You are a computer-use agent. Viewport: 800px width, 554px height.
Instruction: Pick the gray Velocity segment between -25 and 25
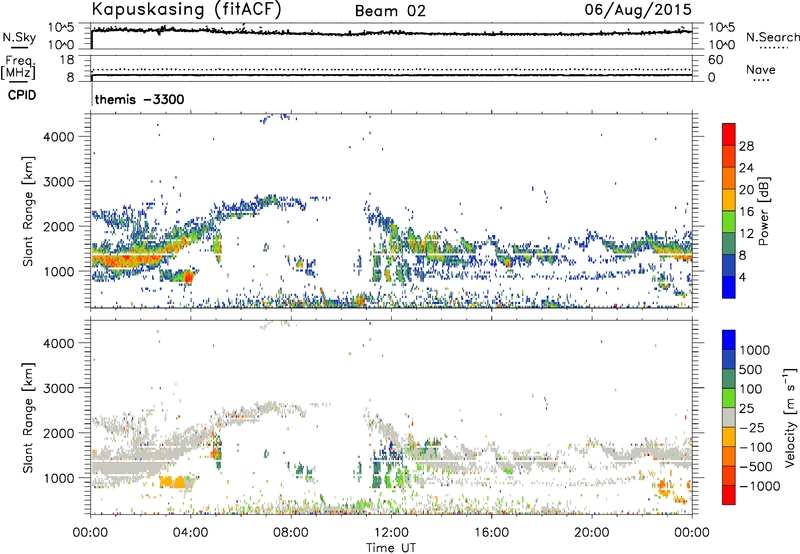(x=729, y=418)
